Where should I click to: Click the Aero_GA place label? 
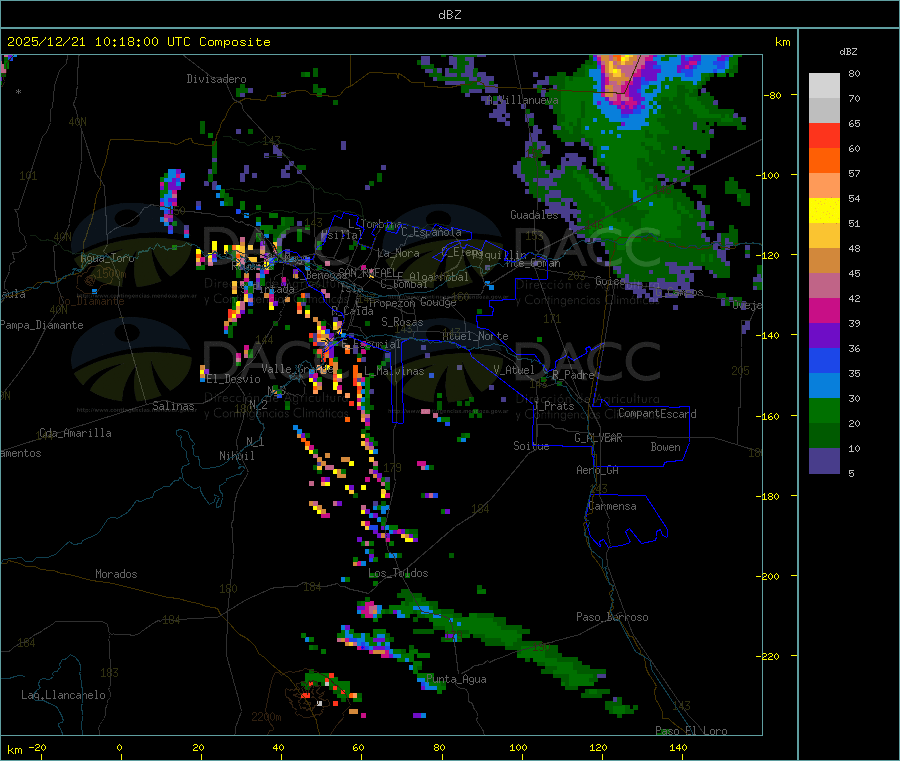[x=598, y=470]
